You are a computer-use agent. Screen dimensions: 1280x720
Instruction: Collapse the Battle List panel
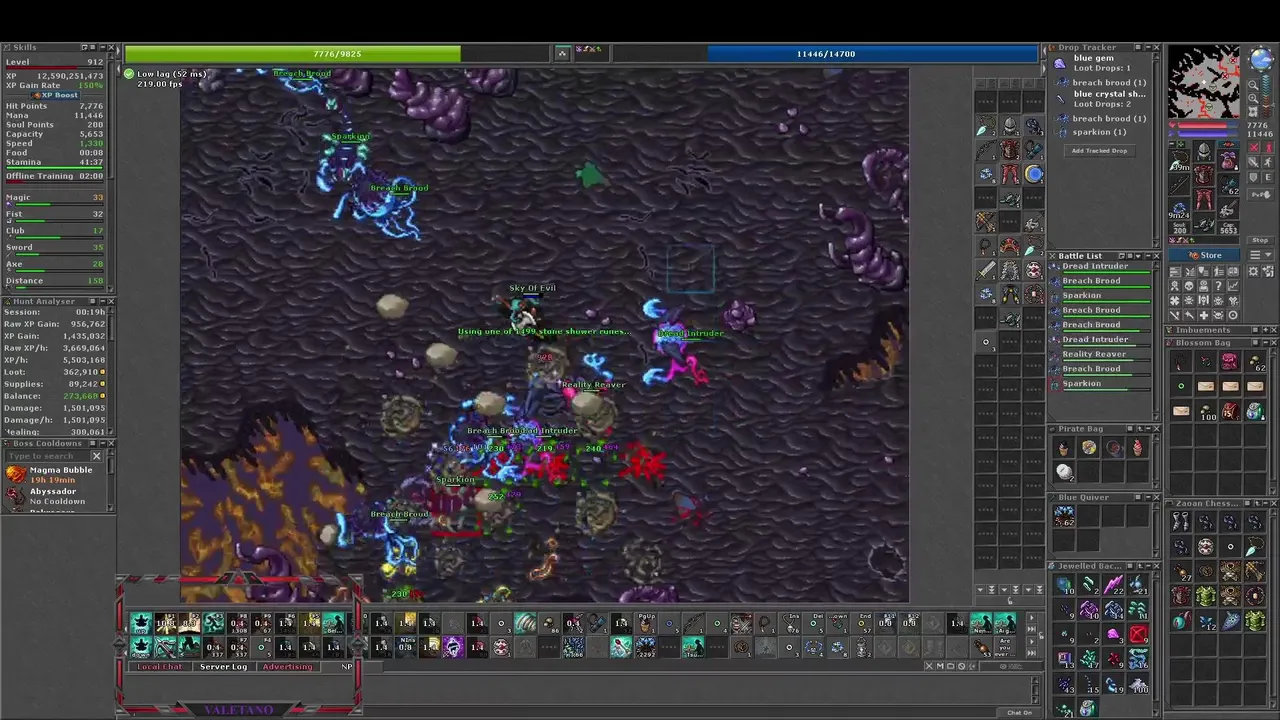point(1148,256)
